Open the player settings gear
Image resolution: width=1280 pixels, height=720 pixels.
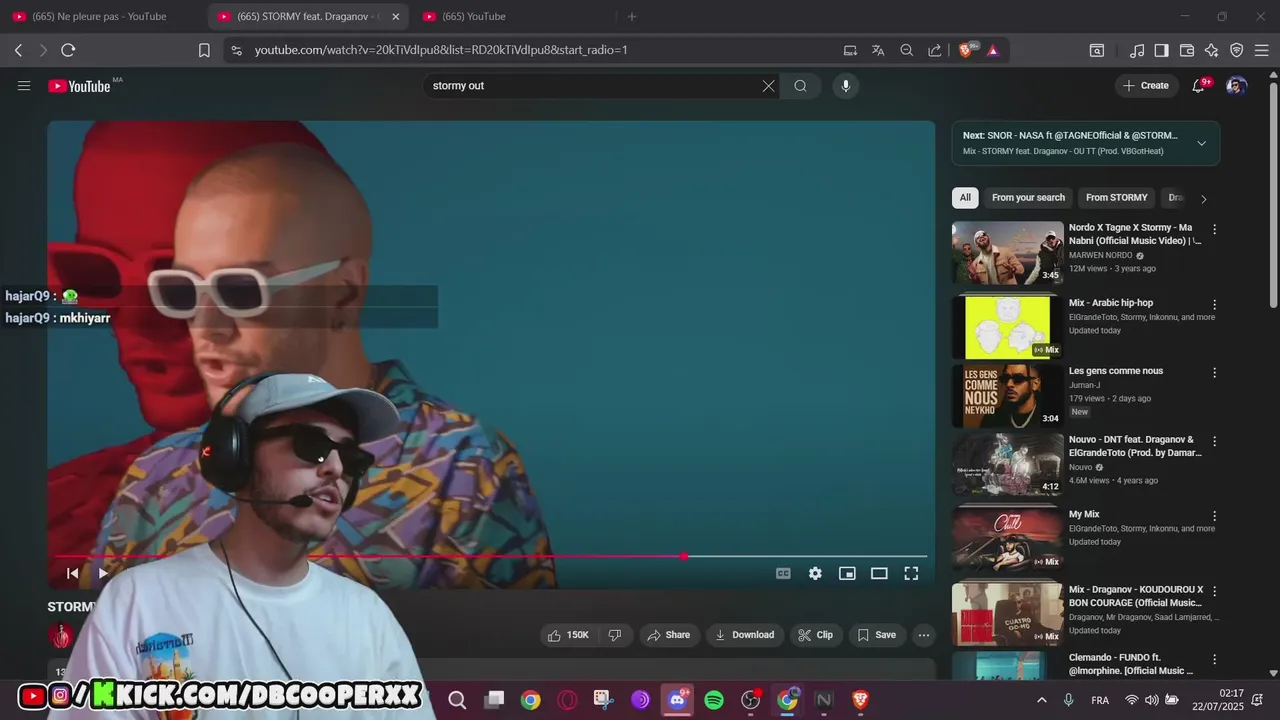[x=815, y=573]
